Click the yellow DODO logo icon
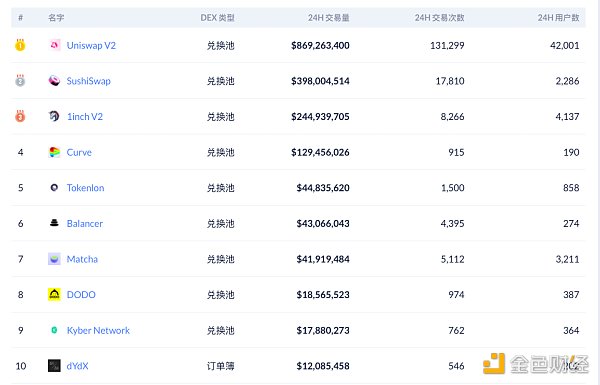The height and width of the screenshot is (385, 600). (54, 294)
